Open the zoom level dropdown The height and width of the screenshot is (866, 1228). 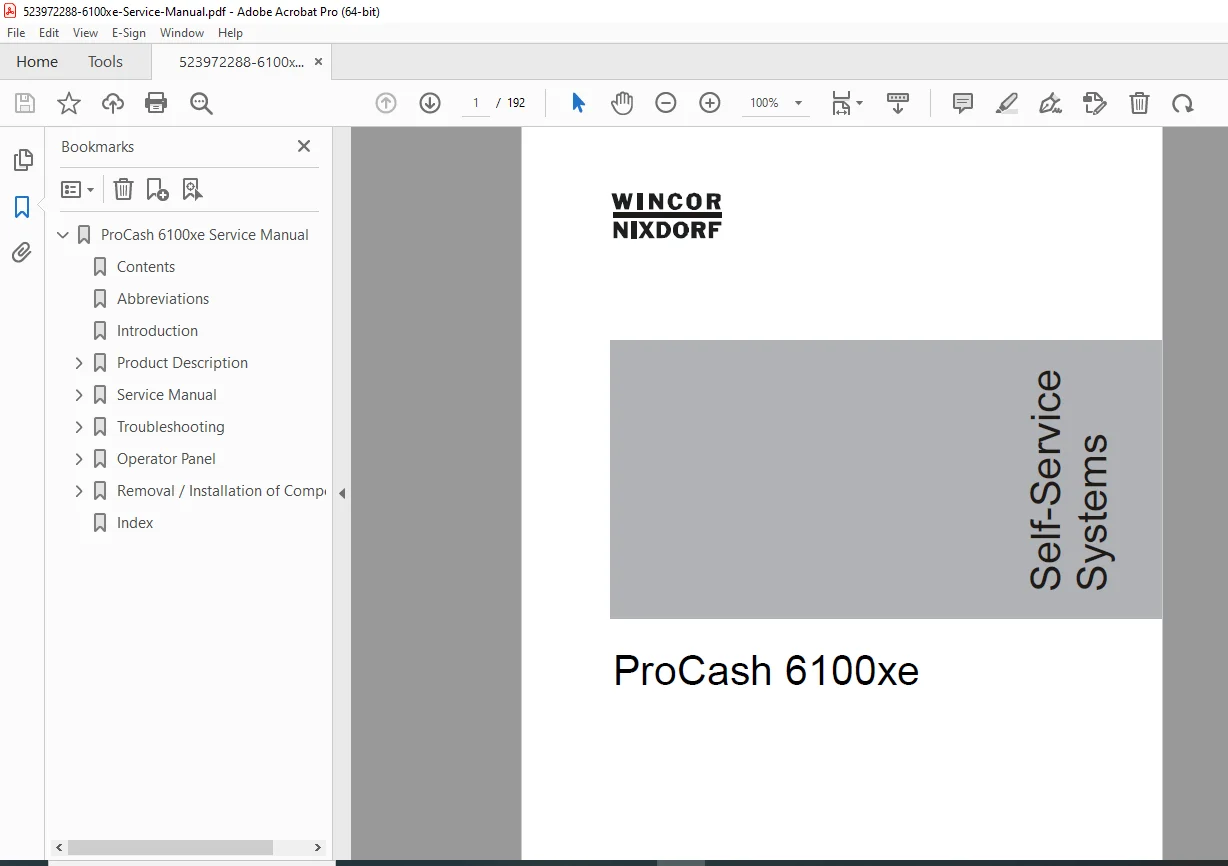click(798, 103)
